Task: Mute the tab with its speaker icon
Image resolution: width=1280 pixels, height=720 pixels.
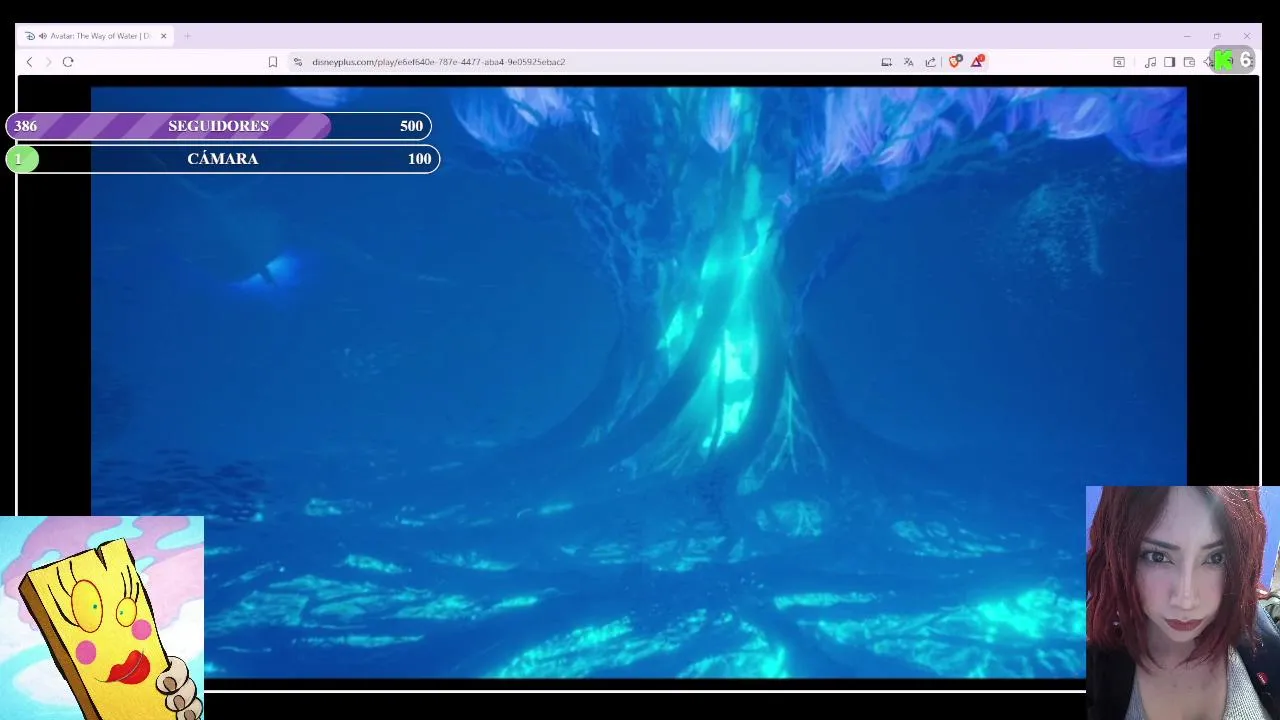Action: tap(43, 36)
